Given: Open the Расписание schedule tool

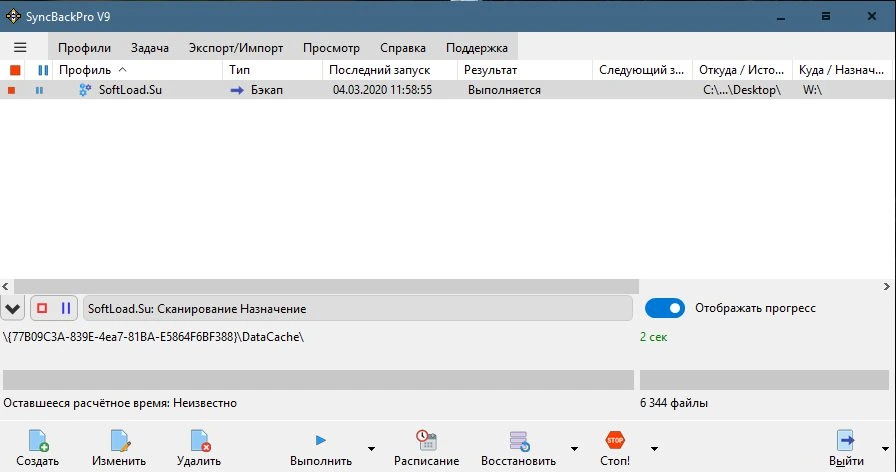Looking at the screenshot, I should (426, 449).
